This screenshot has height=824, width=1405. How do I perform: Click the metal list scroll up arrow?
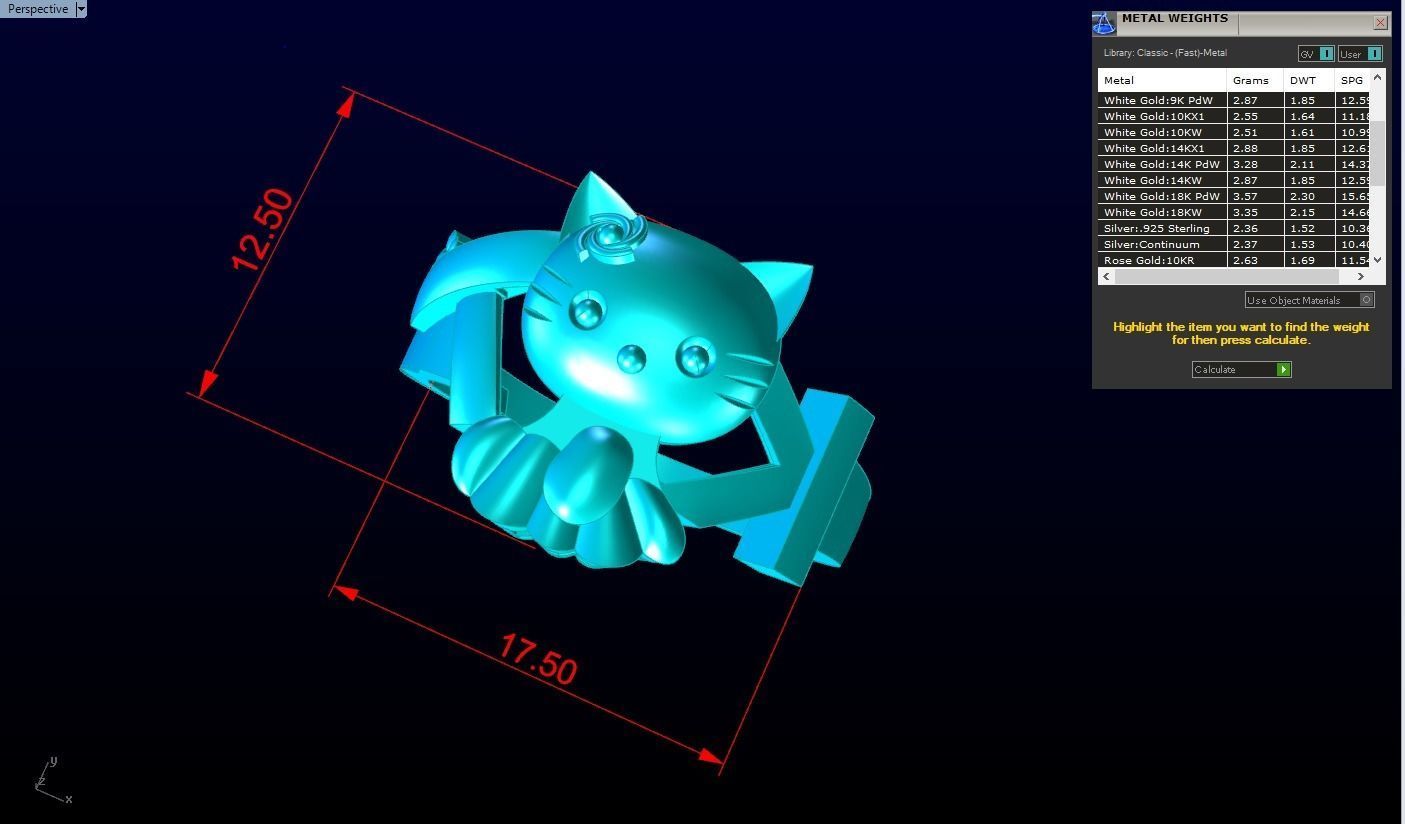tap(1377, 77)
